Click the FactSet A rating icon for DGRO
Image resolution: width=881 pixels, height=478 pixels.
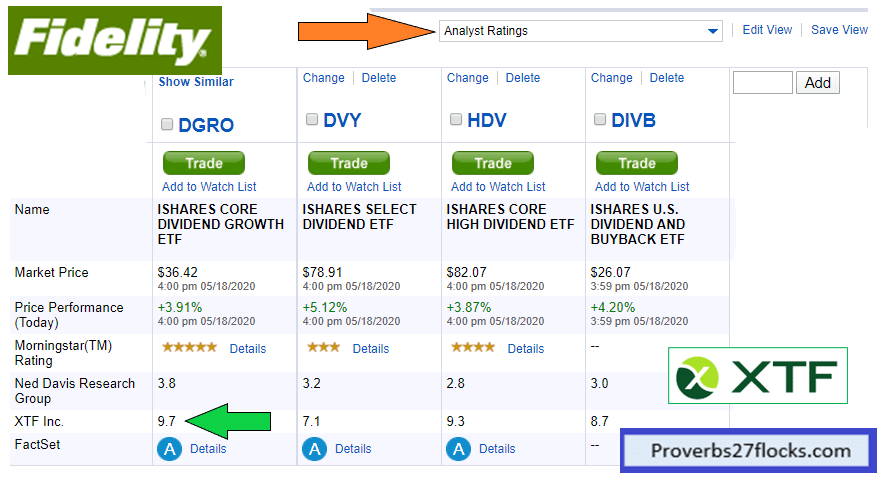click(x=169, y=449)
